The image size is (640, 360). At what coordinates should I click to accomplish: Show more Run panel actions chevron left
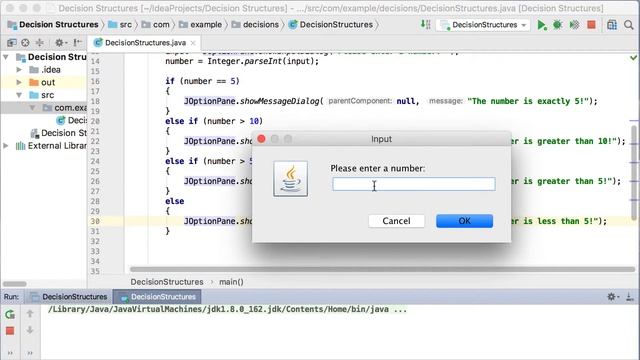click(x=10, y=353)
